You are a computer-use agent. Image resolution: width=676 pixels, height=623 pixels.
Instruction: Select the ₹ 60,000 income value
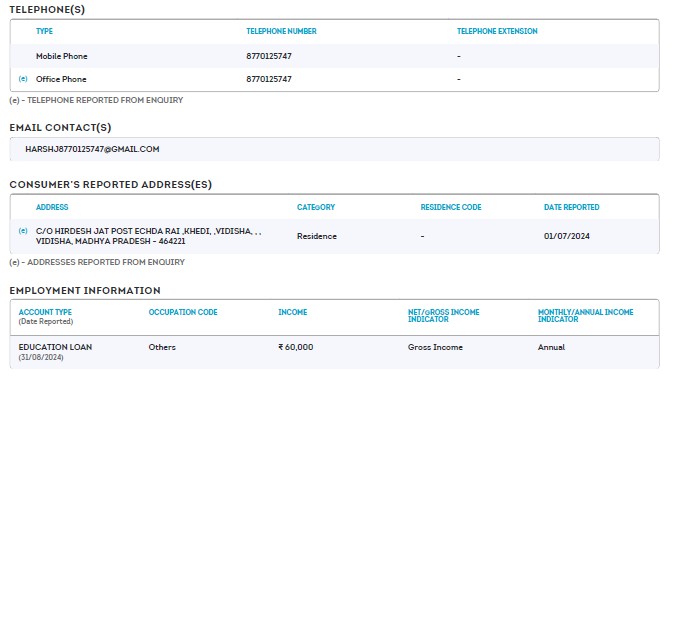click(x=295, y=347)
